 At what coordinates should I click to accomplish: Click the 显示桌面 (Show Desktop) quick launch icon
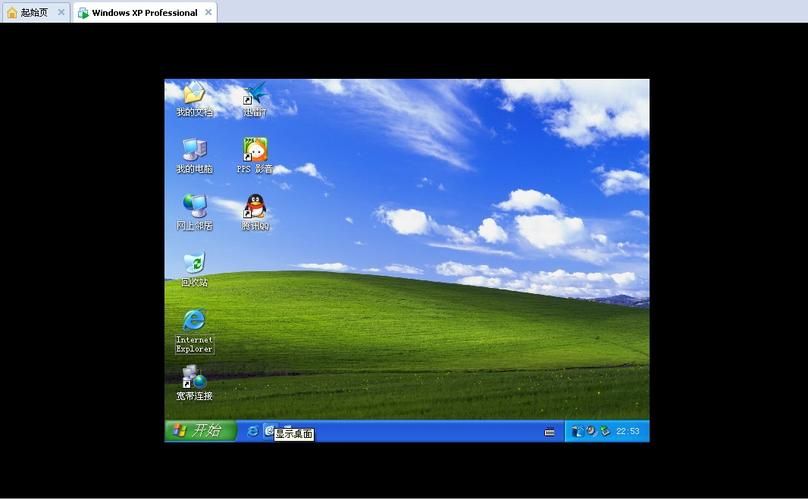(269, 431)
